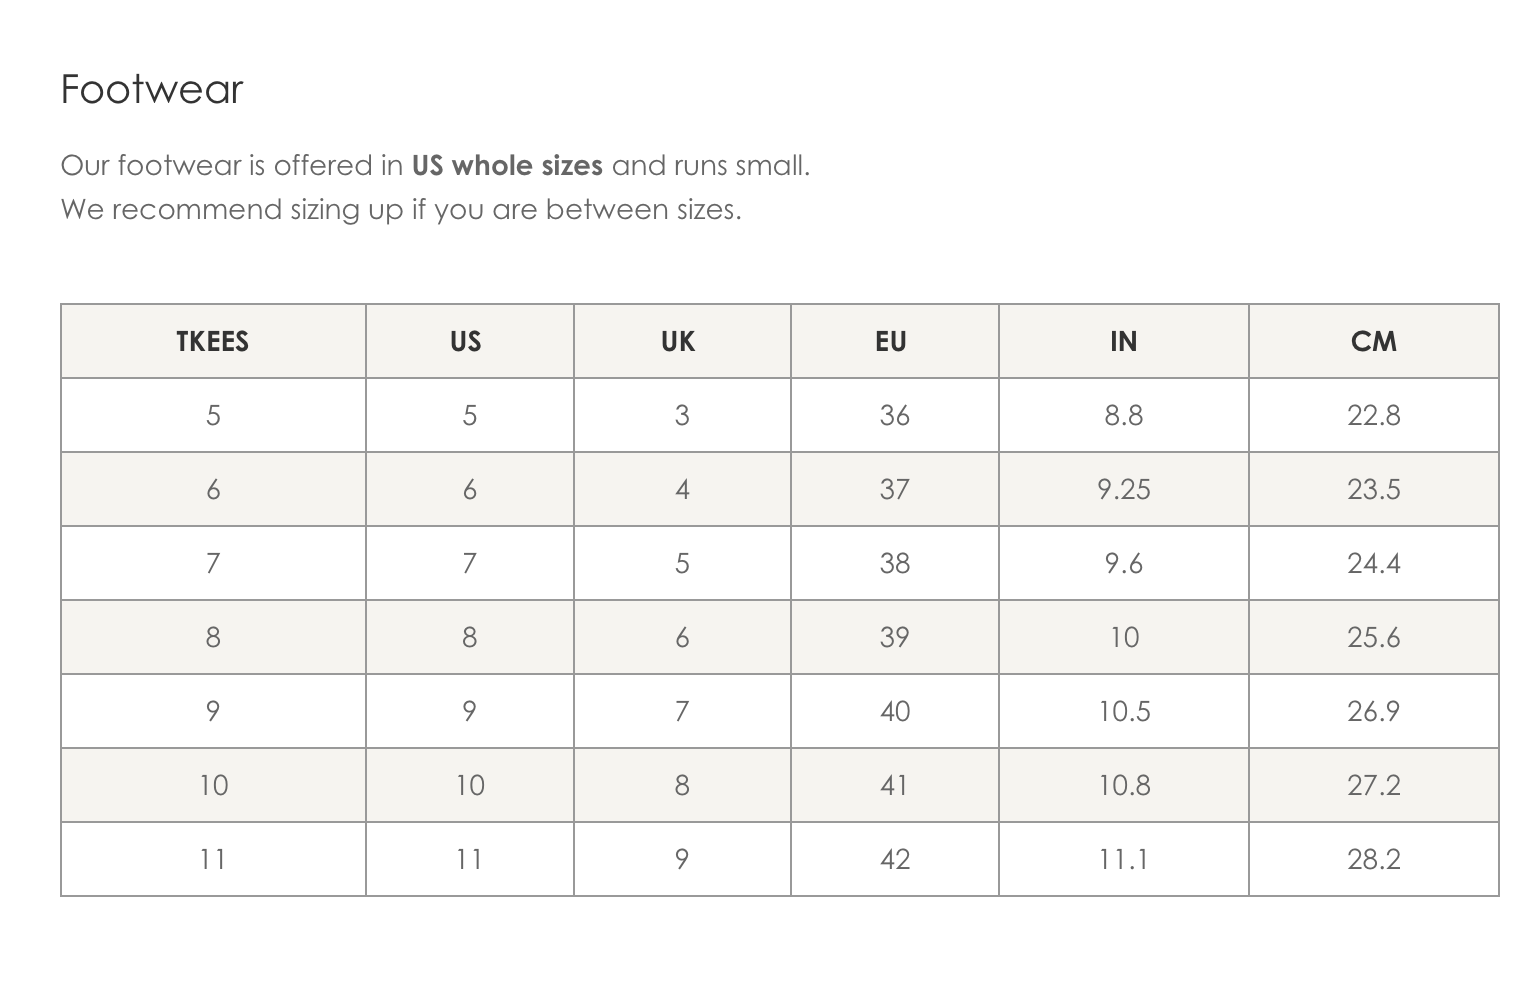Select the 24.4 CM cell
Image resolution: width=1536 pixels, height=994 pixels.
pyautogui.click(x=1374, y=563)
